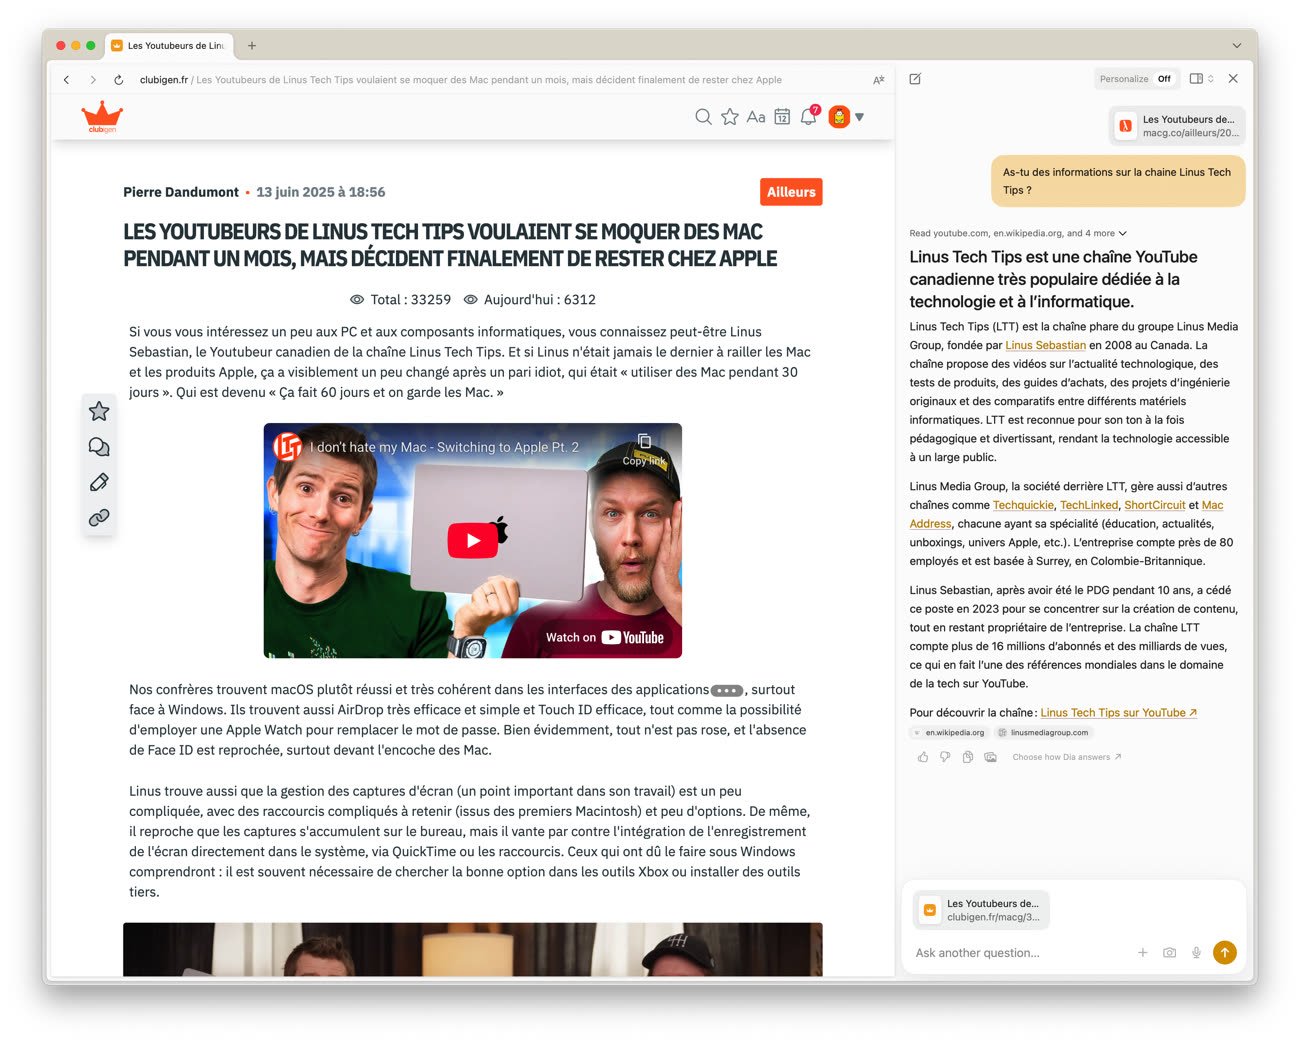Open the Linus Sebastian link in the answer

point(1045,345)
